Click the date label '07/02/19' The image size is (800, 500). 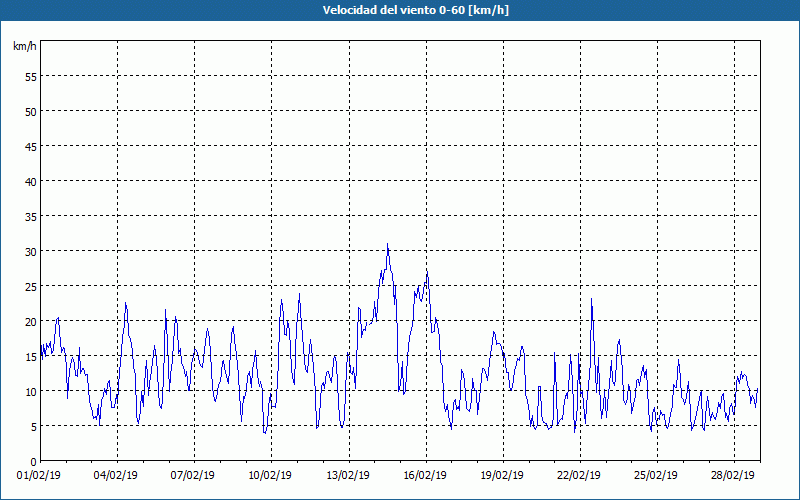click(193, 475)
